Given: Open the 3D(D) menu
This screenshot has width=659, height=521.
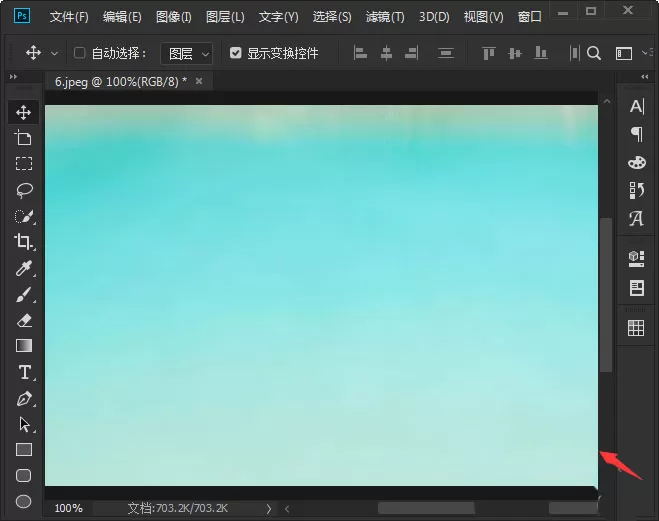Looking at the screenshot, I should (434, 17).
